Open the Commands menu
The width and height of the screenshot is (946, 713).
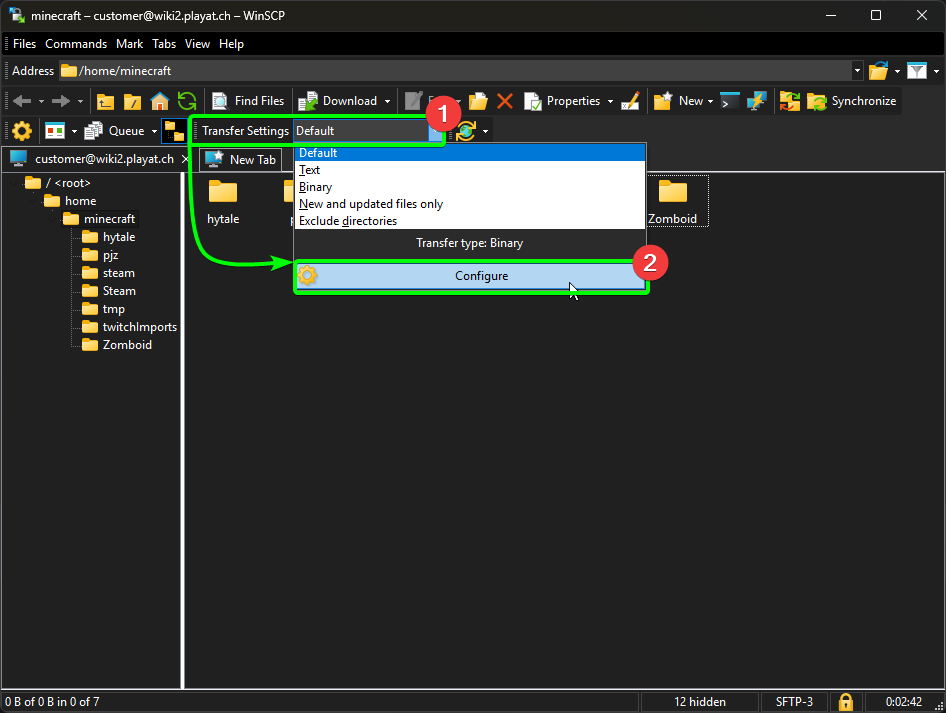tap(76, 43)
